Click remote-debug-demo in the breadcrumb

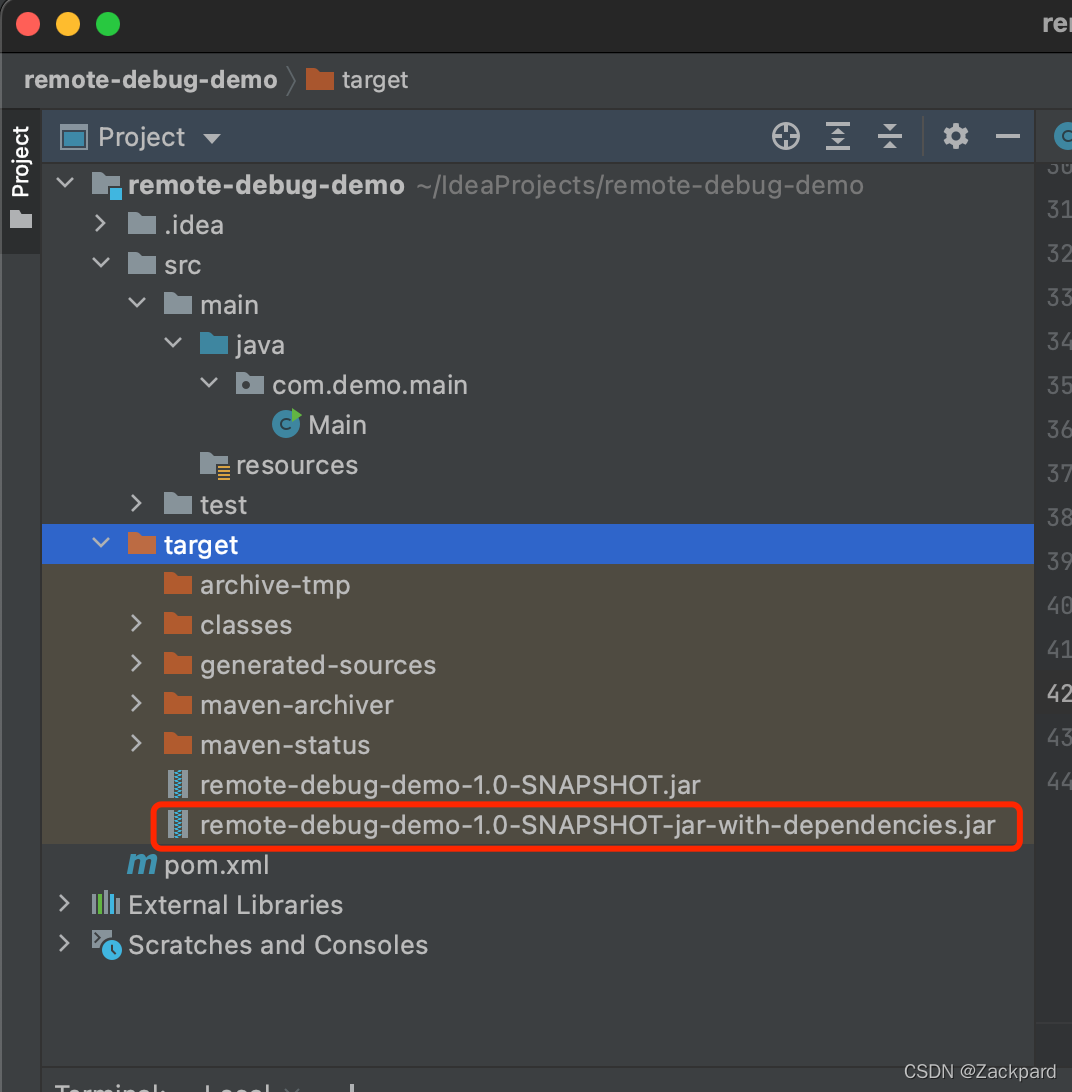151,79
